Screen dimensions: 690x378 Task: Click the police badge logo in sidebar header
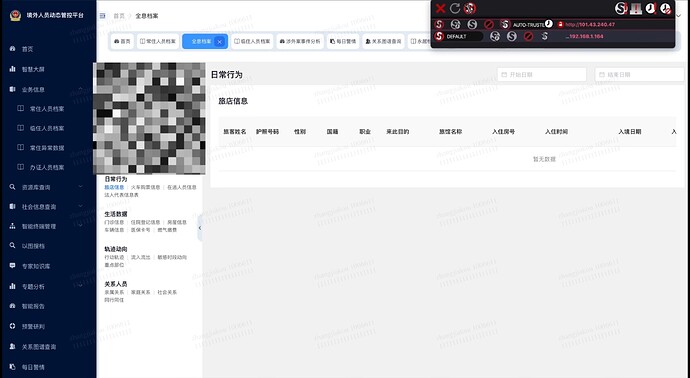click(15, 15)
